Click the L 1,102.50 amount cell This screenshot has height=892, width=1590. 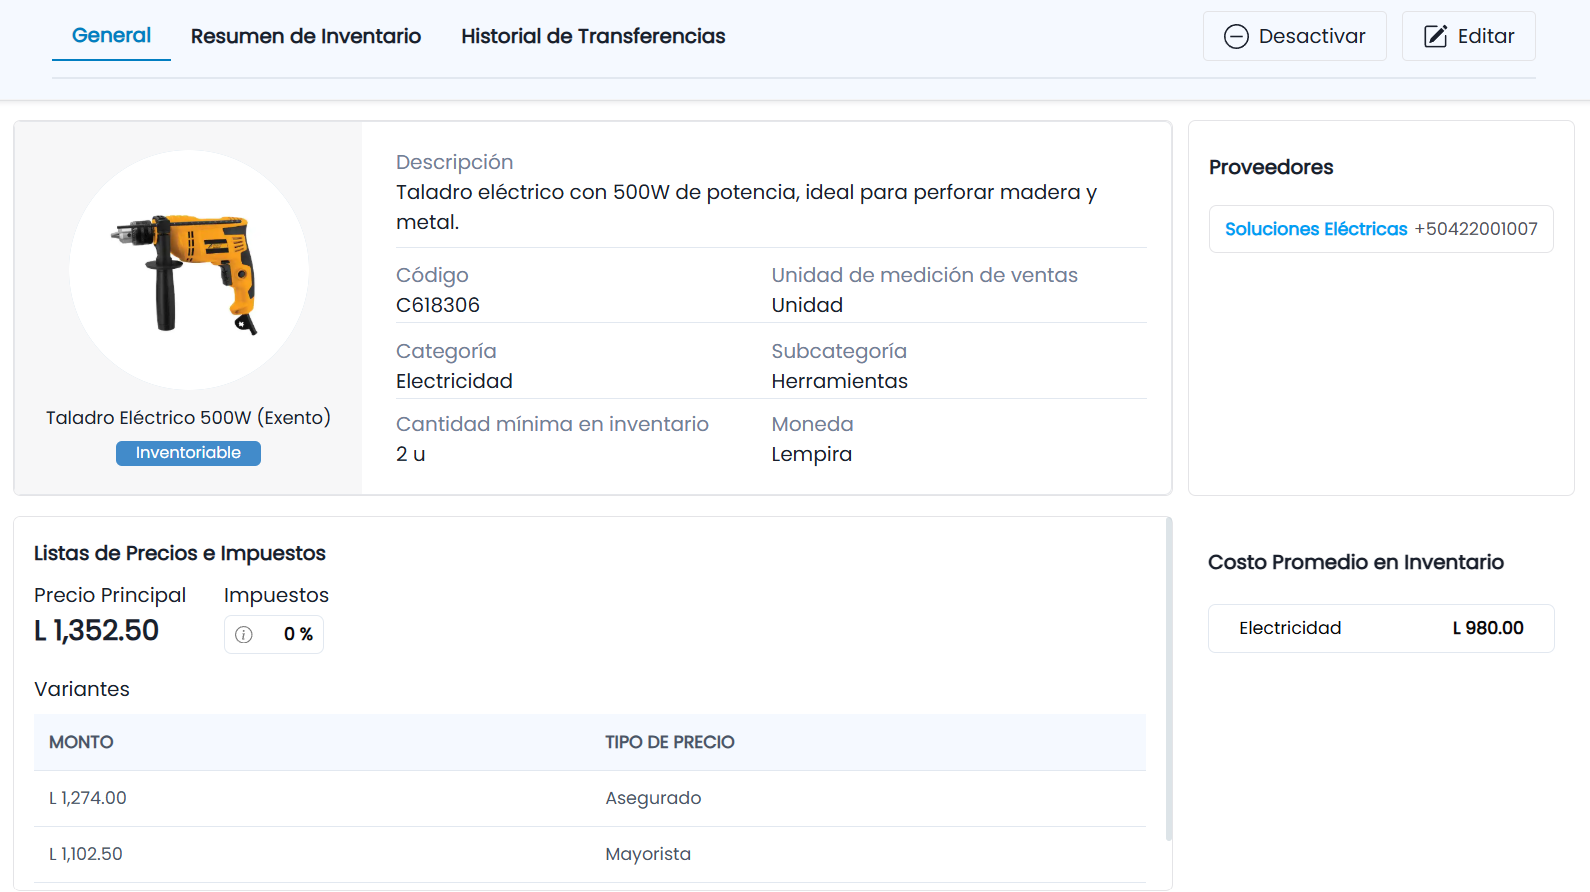pos(86,854)
